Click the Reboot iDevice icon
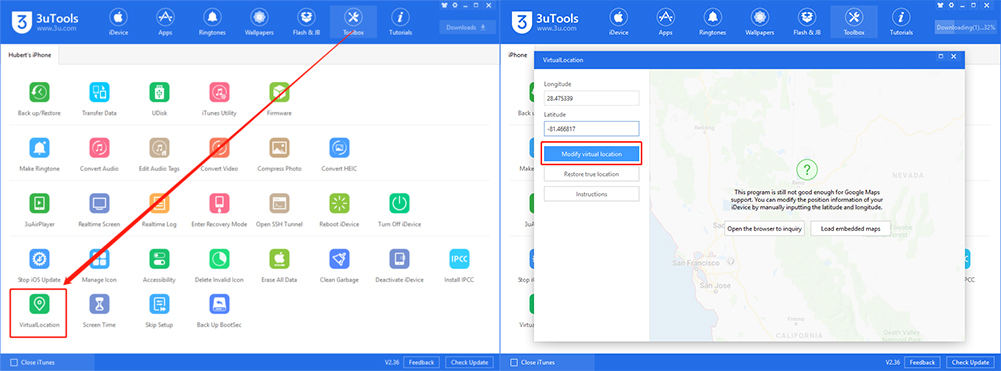Viewport: 1001px width, 371px height. 339,204
